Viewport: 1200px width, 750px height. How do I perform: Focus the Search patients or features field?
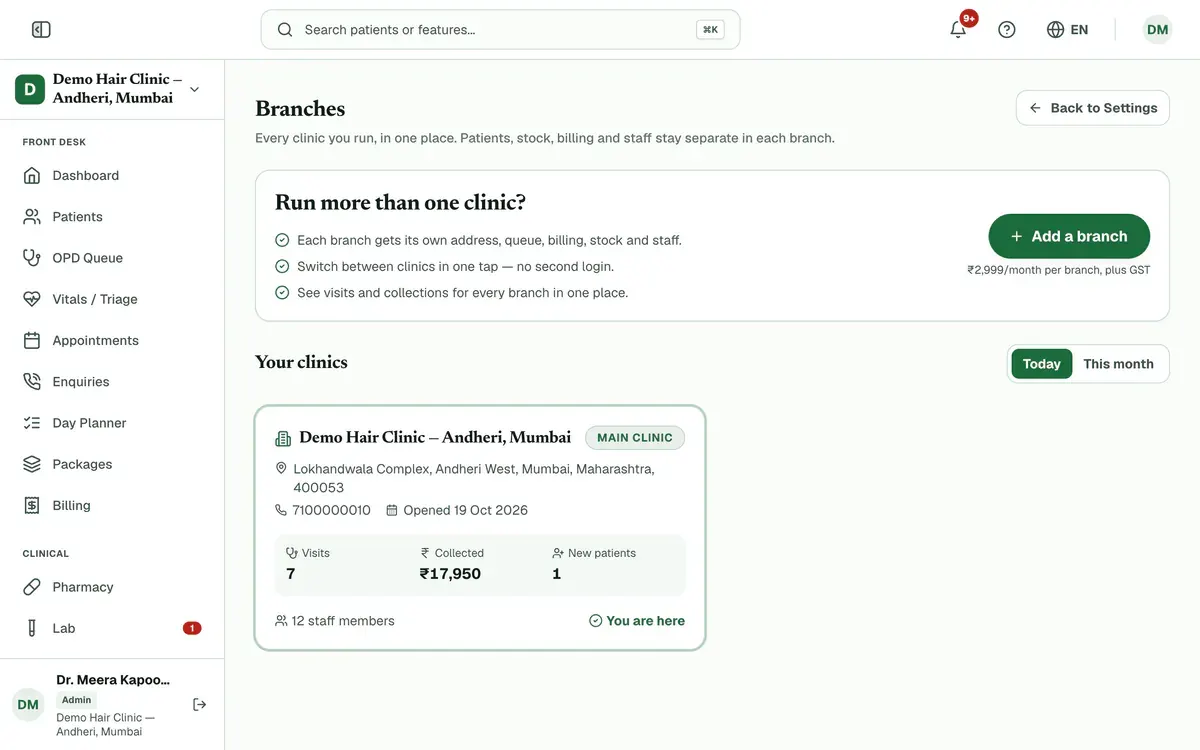coord(500,30)
